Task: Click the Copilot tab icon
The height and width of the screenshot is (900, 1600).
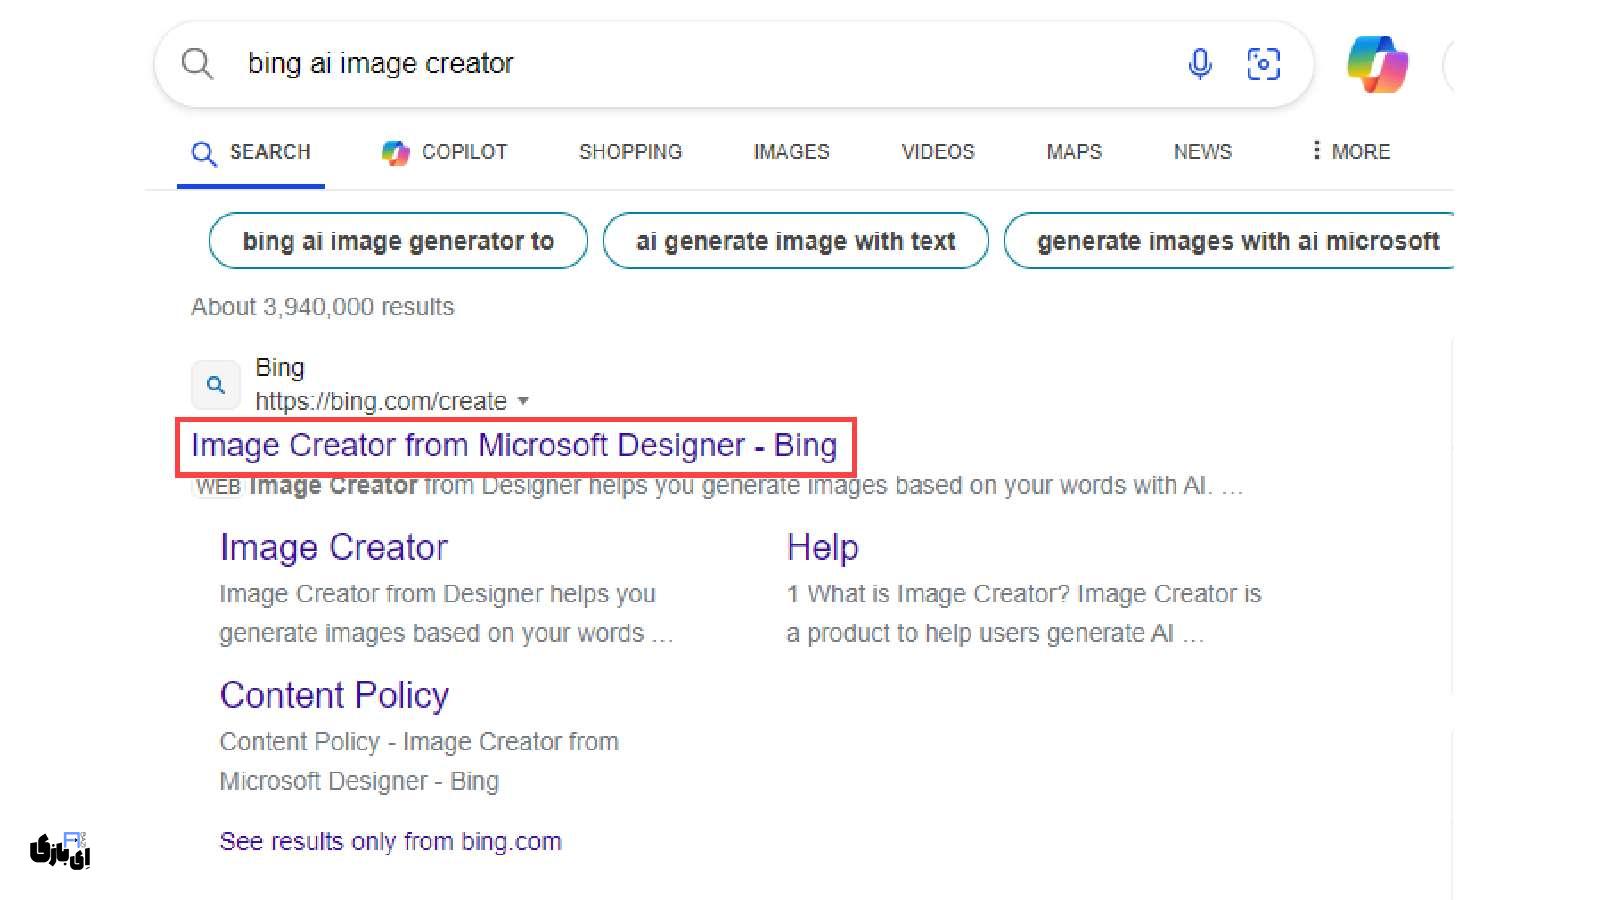Action: click(x=395, y=152)
